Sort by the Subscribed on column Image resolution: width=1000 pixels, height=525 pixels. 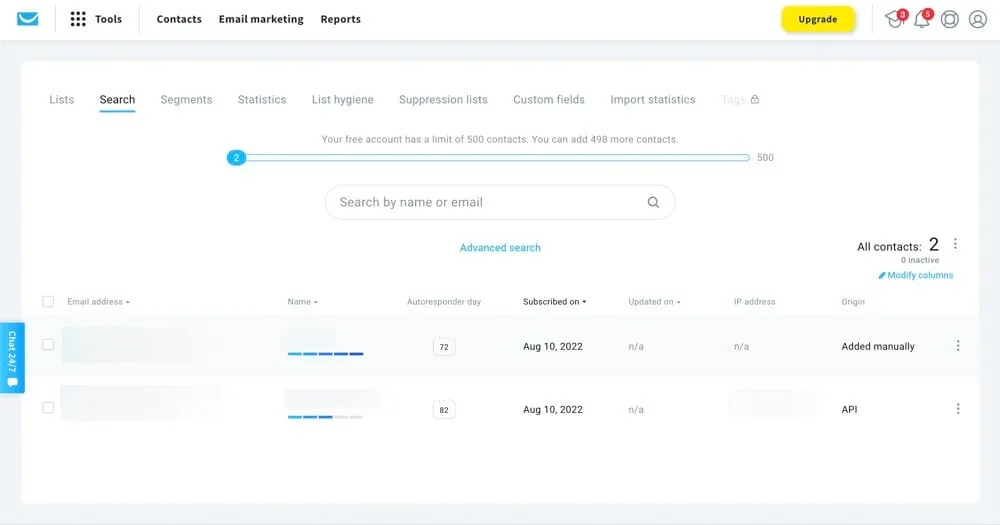pos(554,301)
